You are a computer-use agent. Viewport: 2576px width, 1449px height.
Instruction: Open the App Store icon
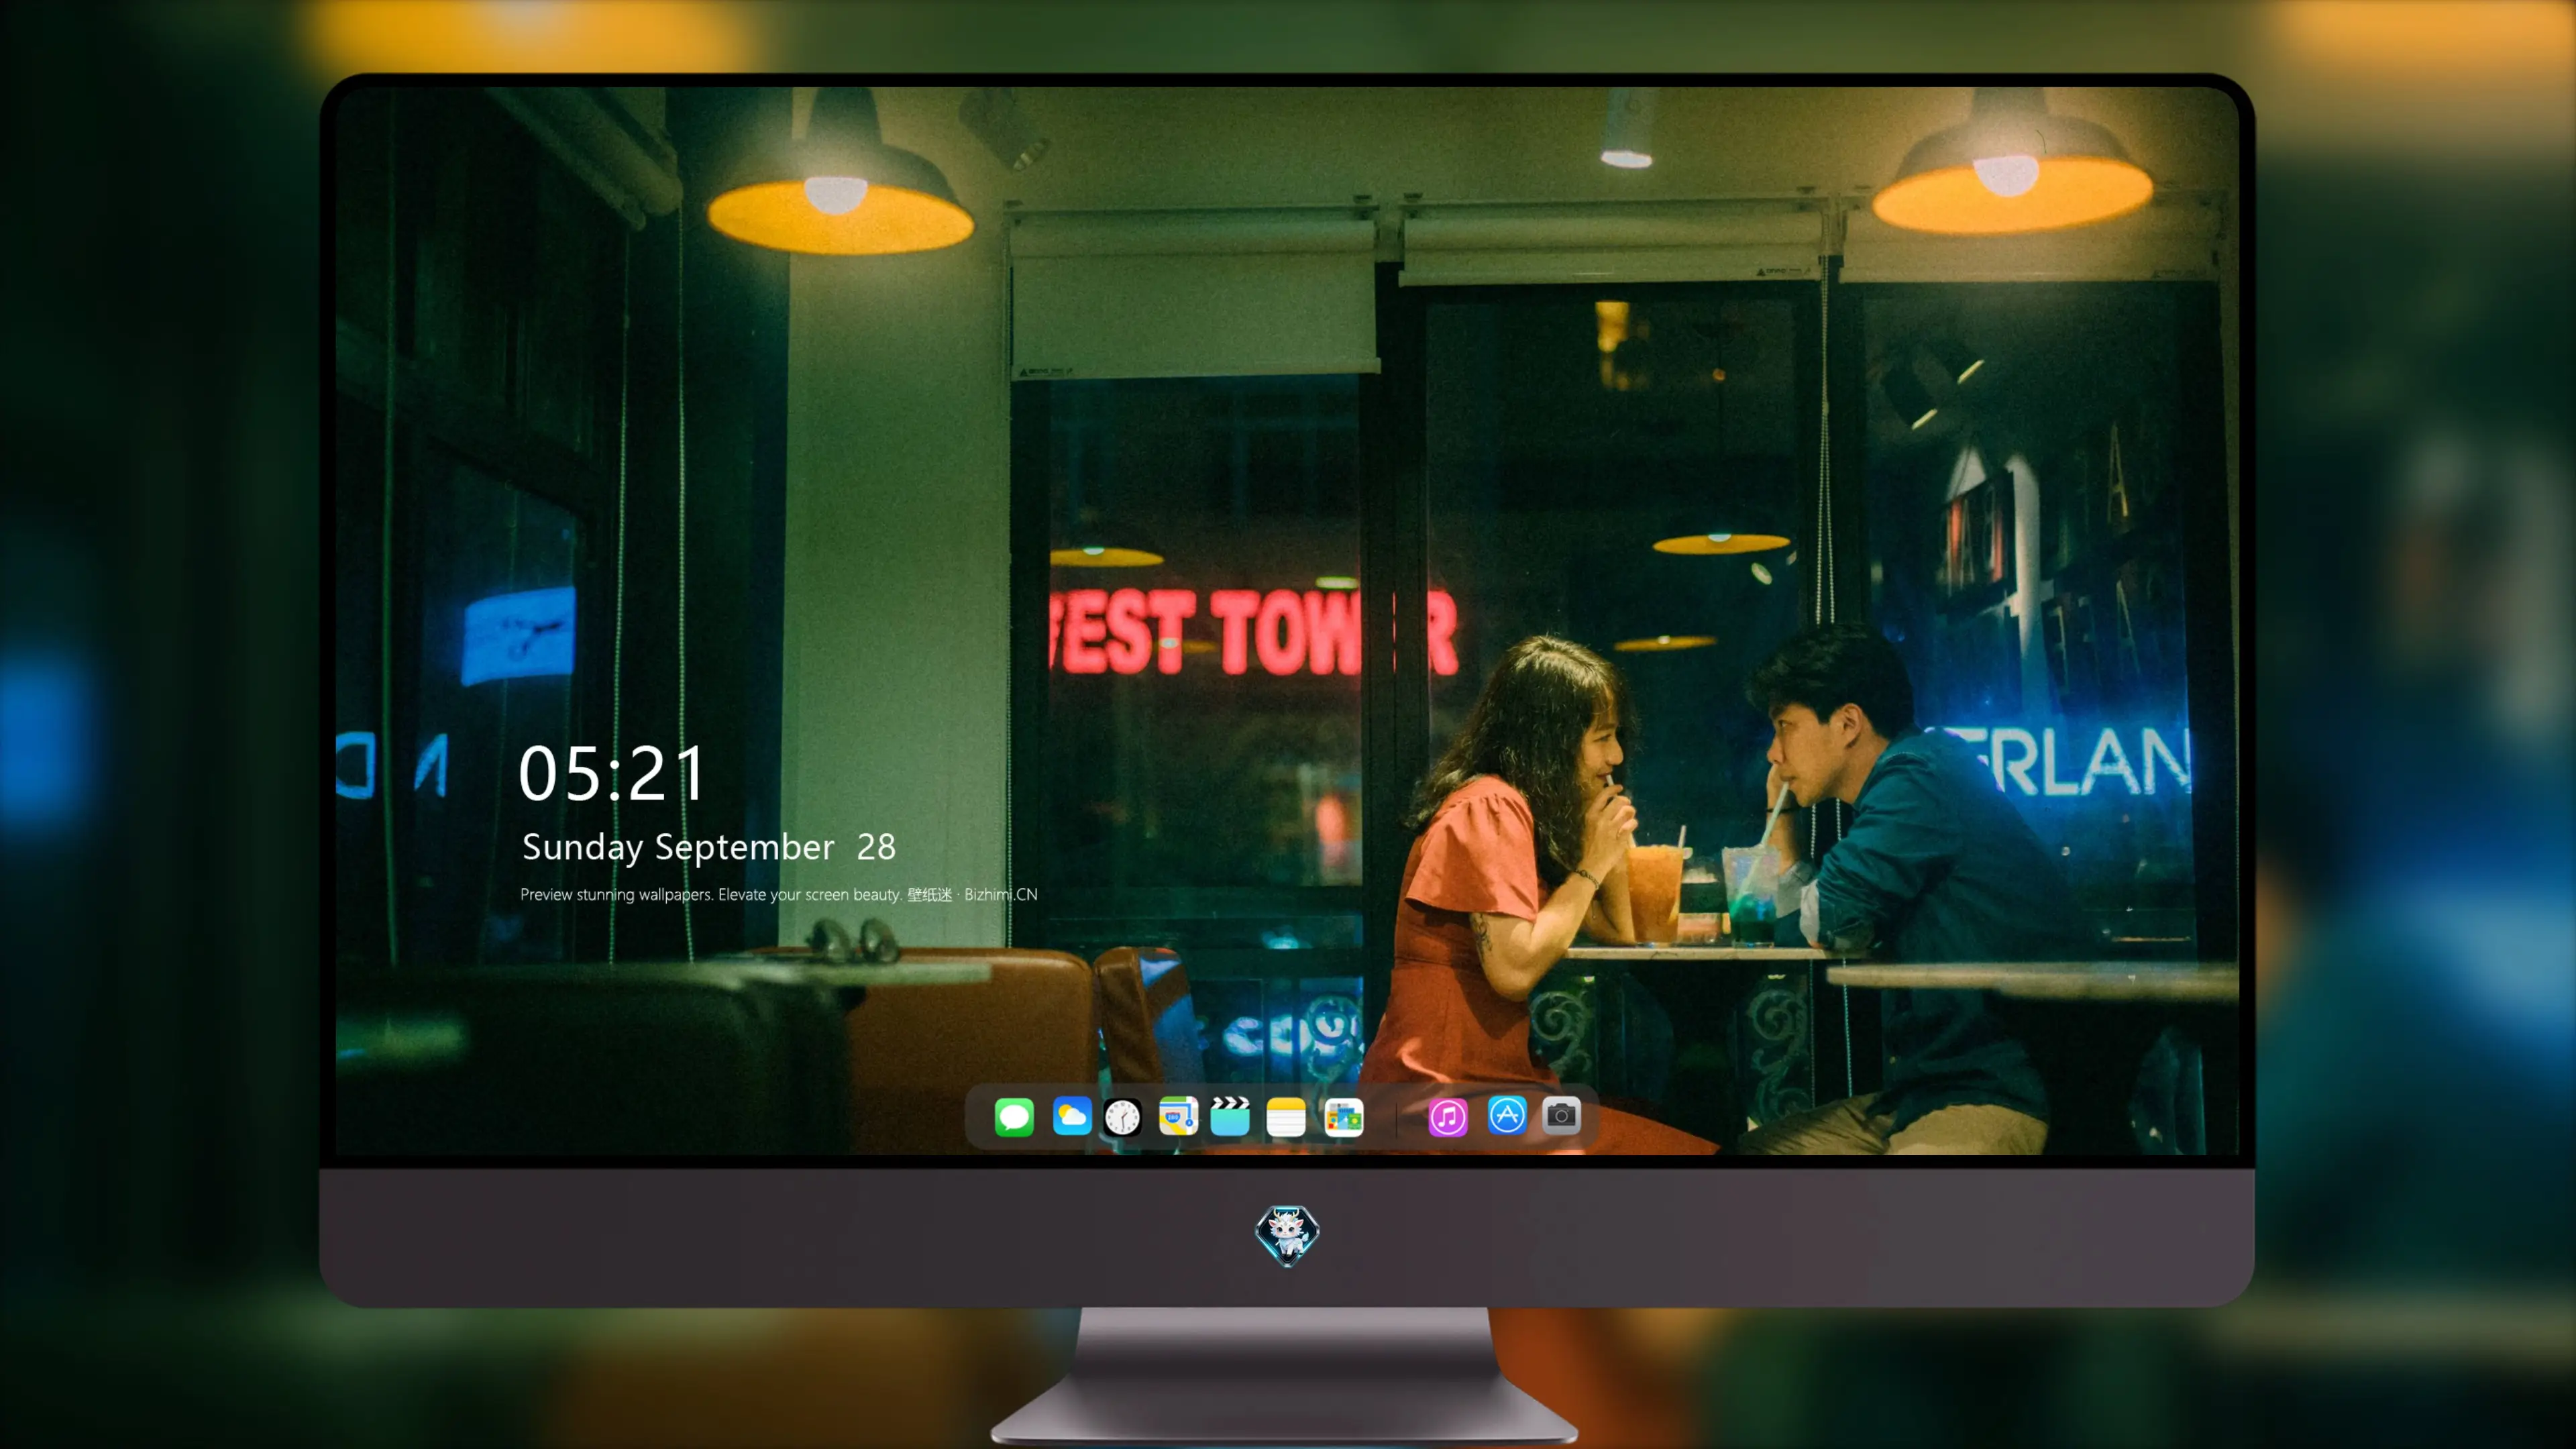click(1506, 1115)
